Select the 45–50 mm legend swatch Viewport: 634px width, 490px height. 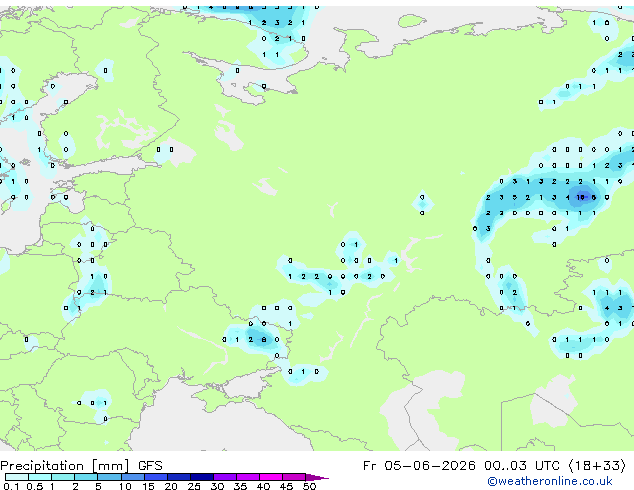coord(294,477)
